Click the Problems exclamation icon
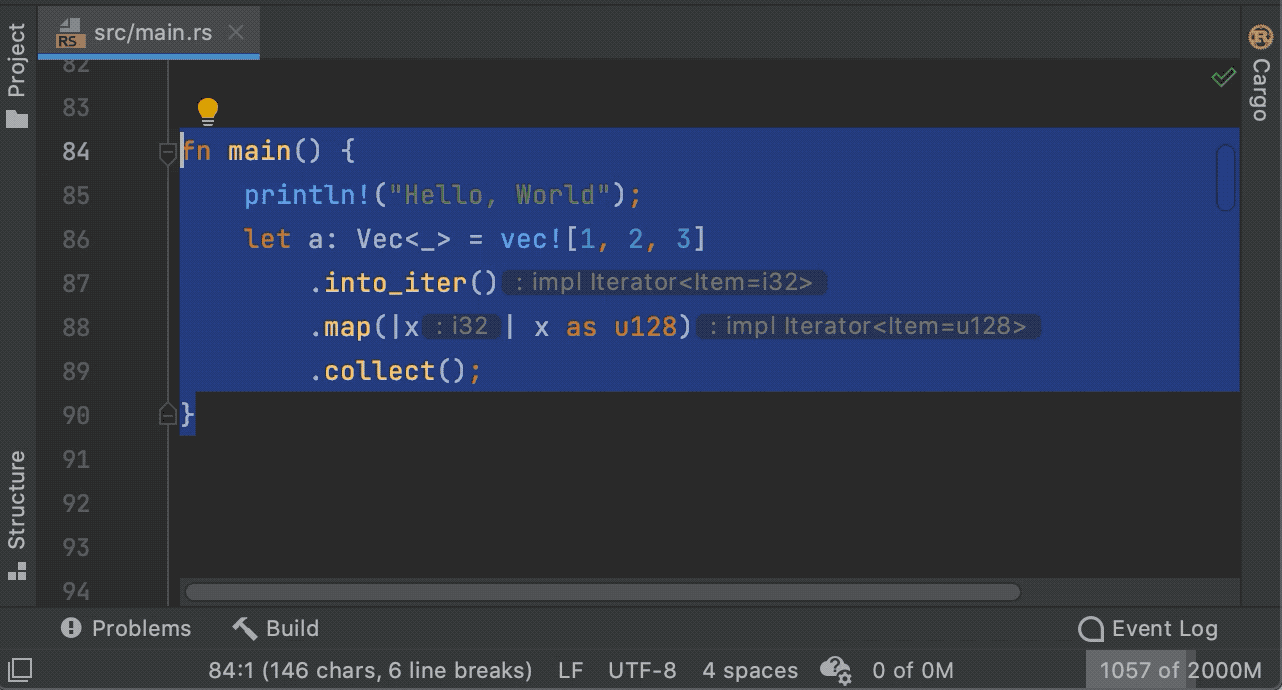This screenshot has width=1282, height=690. [69, 628]
